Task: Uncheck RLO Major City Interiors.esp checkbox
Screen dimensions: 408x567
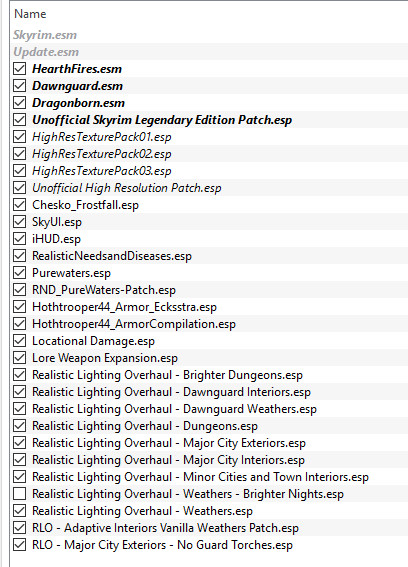Action: click(20, 460)
